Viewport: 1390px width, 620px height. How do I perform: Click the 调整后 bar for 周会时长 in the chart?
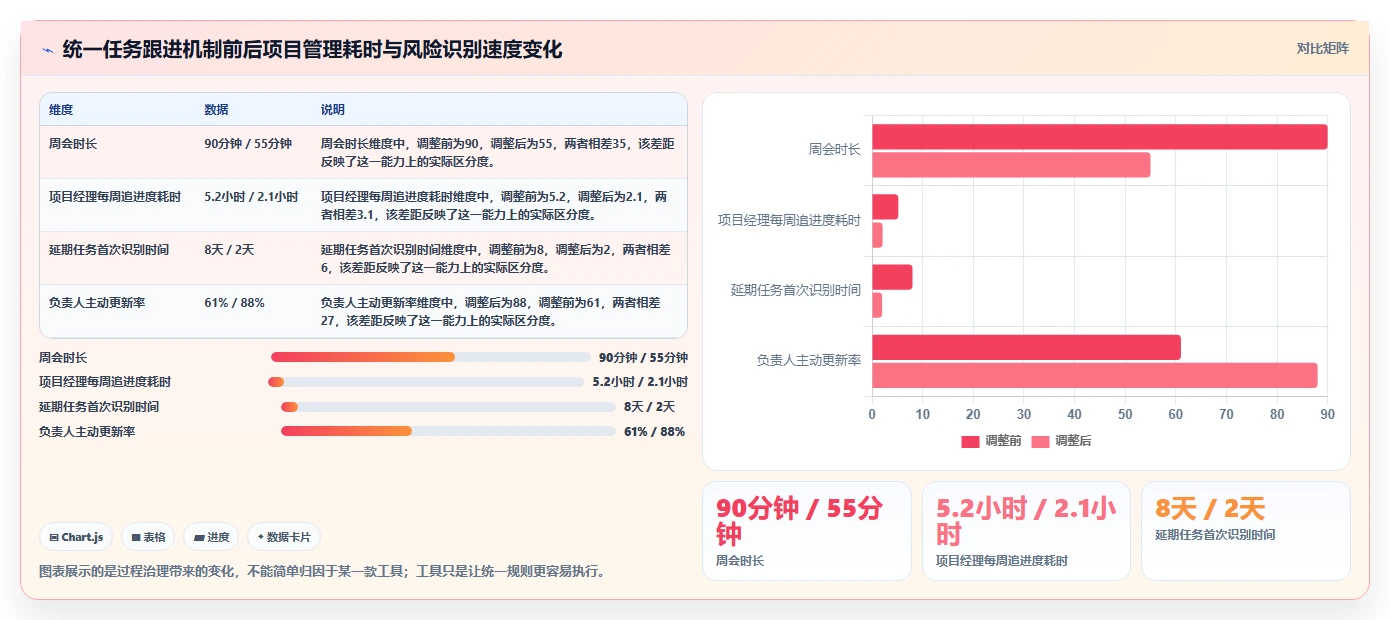(1011, 165)
